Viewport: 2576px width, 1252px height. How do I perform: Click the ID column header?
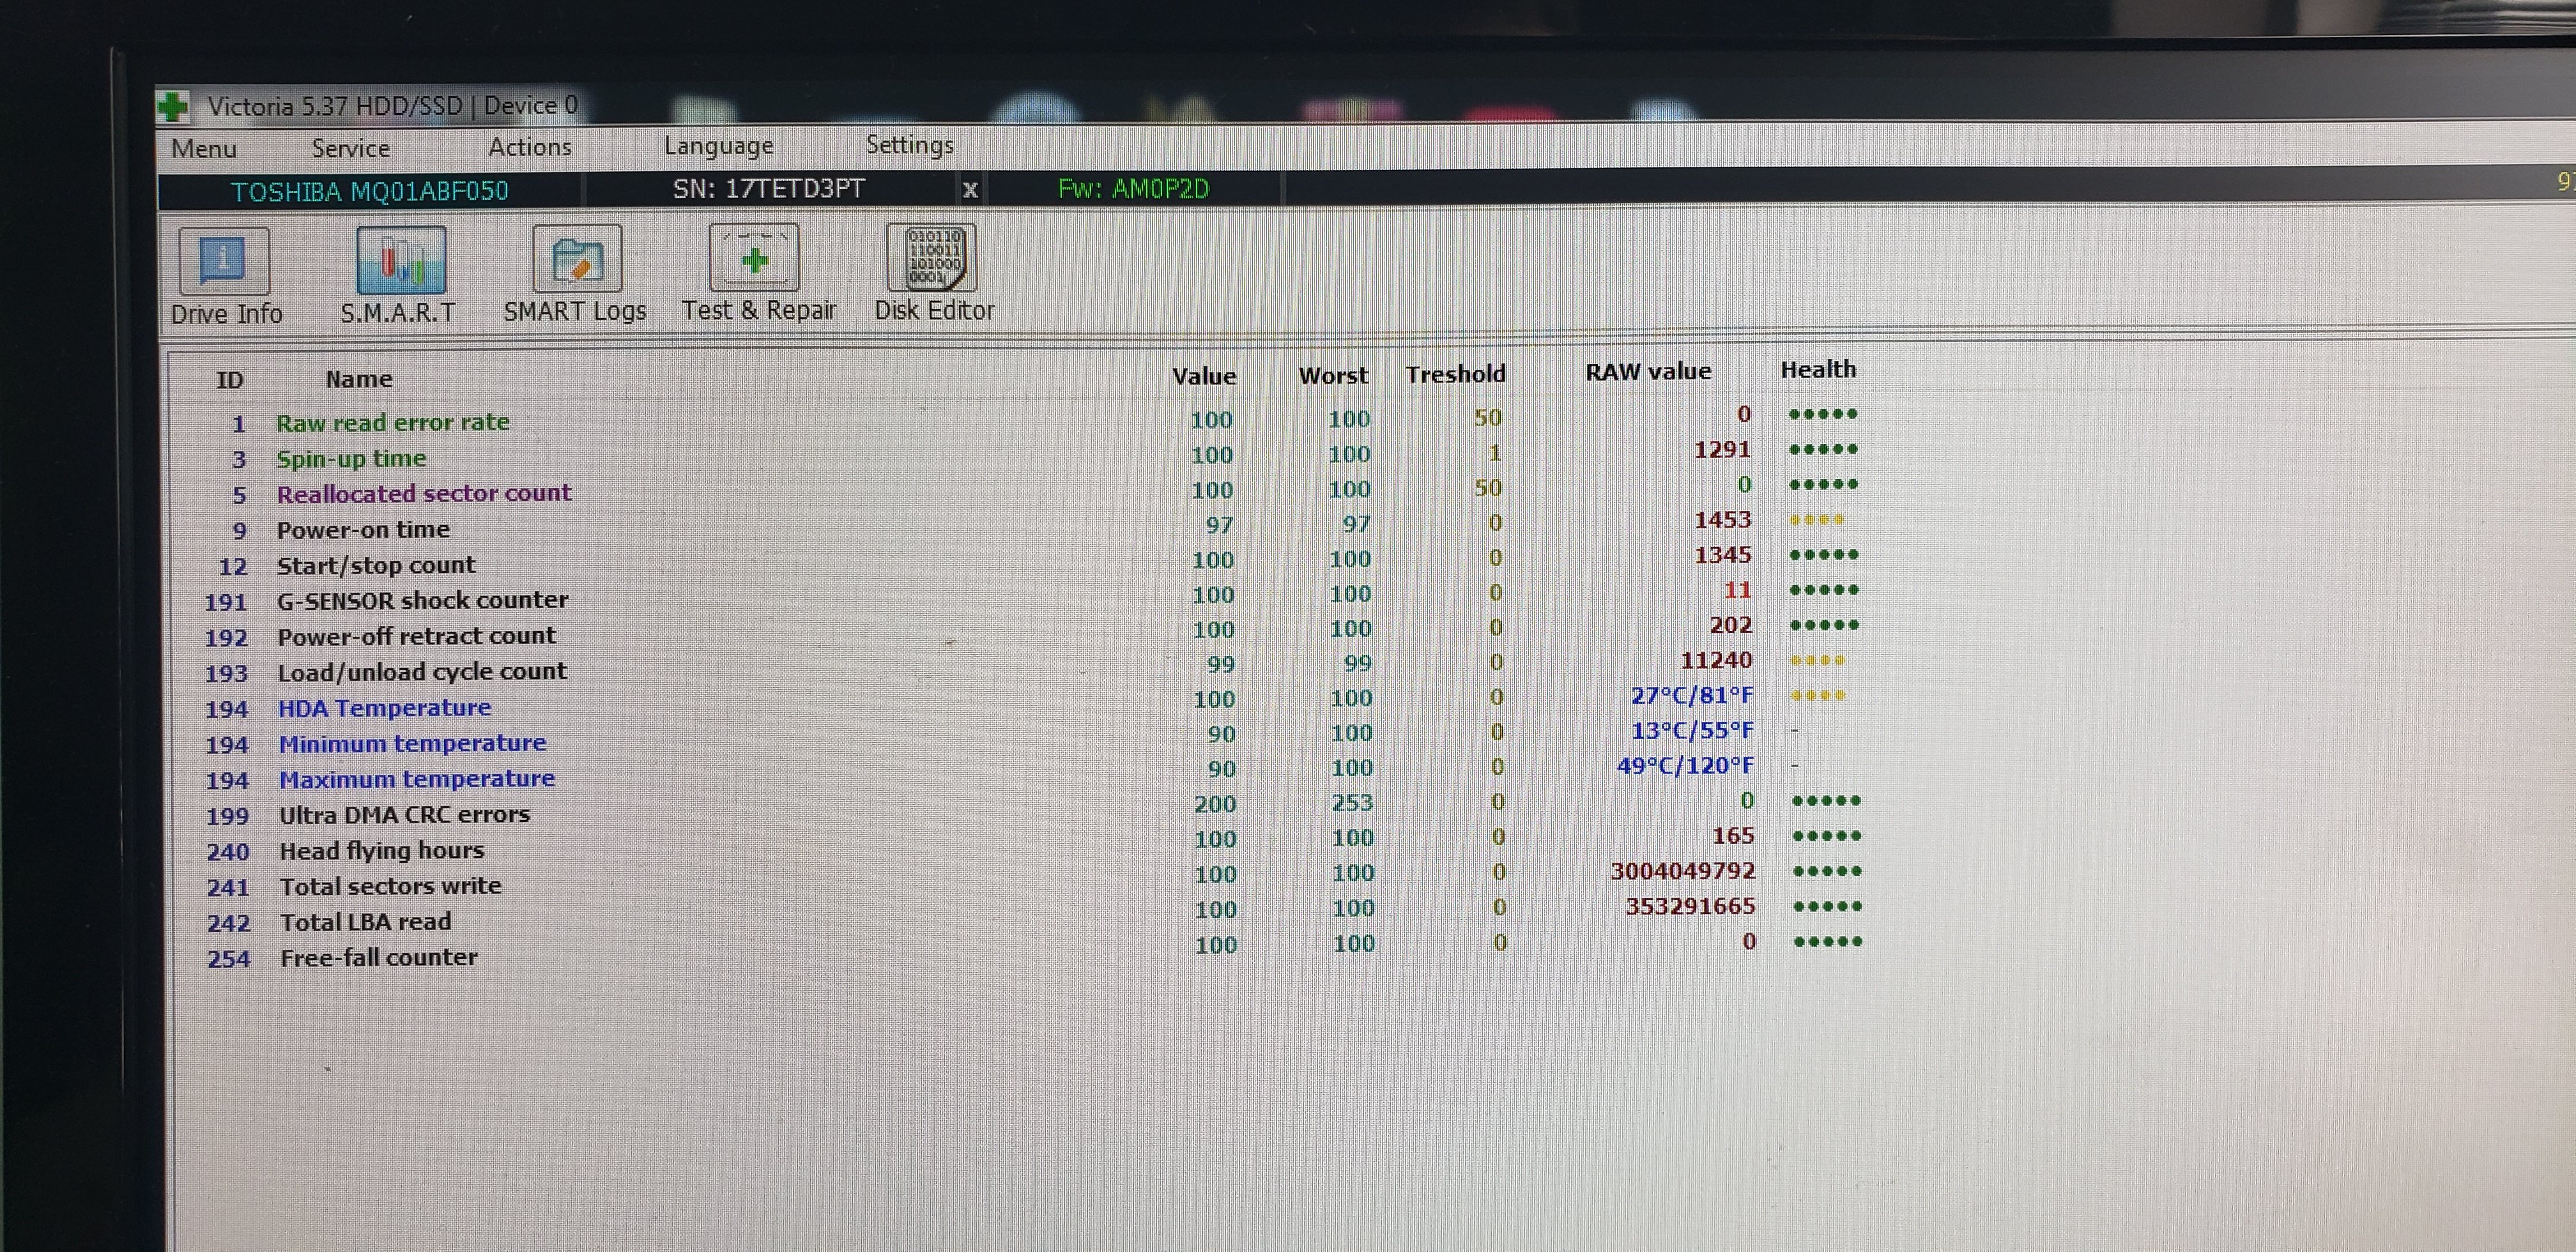point(230,380)
